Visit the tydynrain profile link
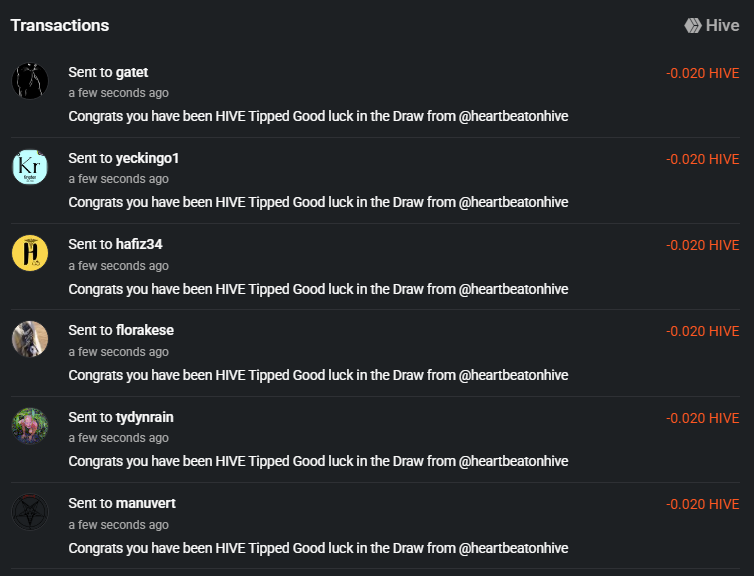 click(145, 417)
